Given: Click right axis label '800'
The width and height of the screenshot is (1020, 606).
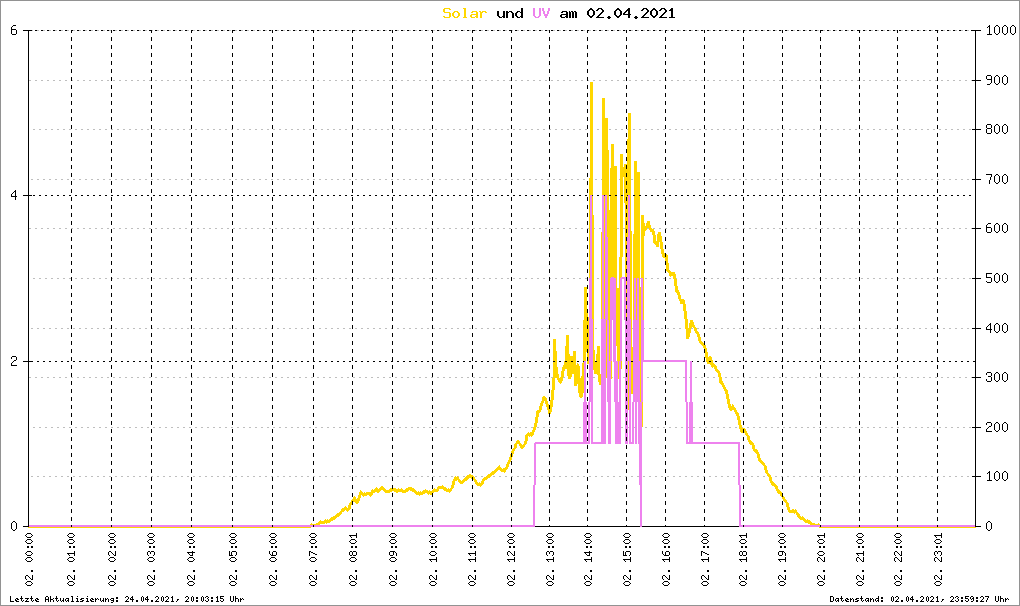Looking at the screenshot, I should pos(997,130).
